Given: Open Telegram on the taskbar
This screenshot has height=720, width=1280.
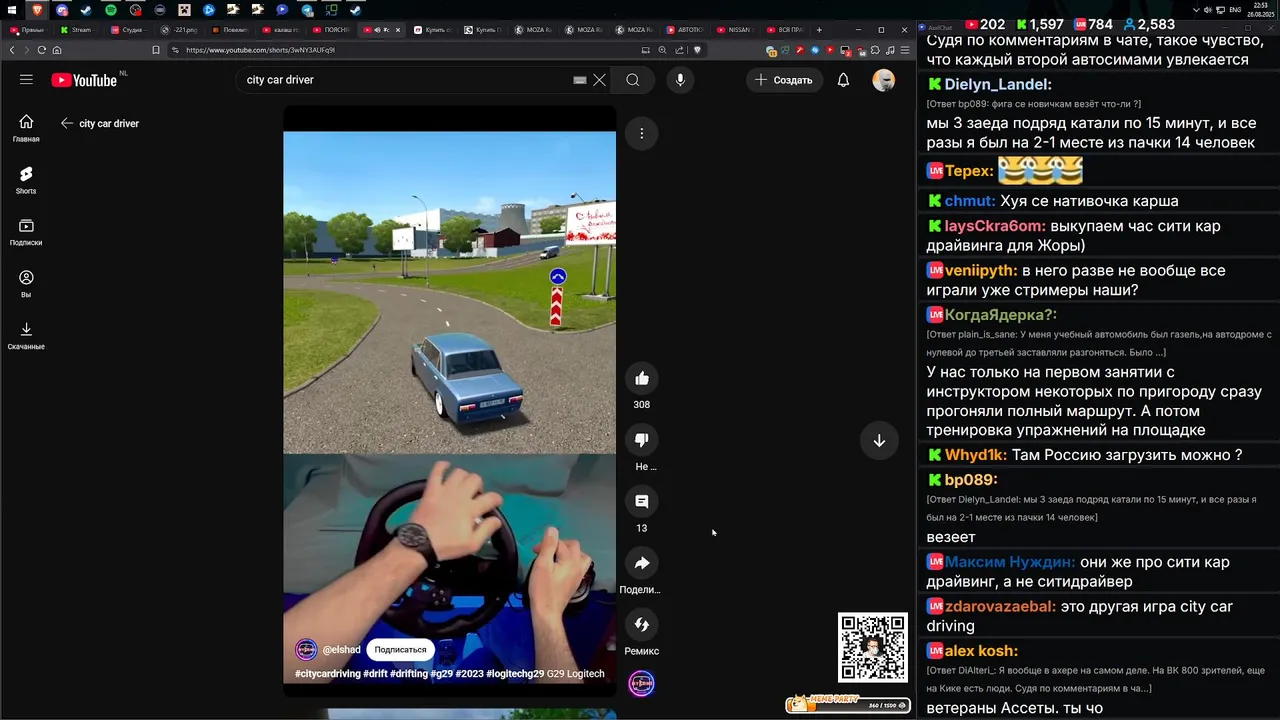Looking at the screenshot, I should pos(307,10).
